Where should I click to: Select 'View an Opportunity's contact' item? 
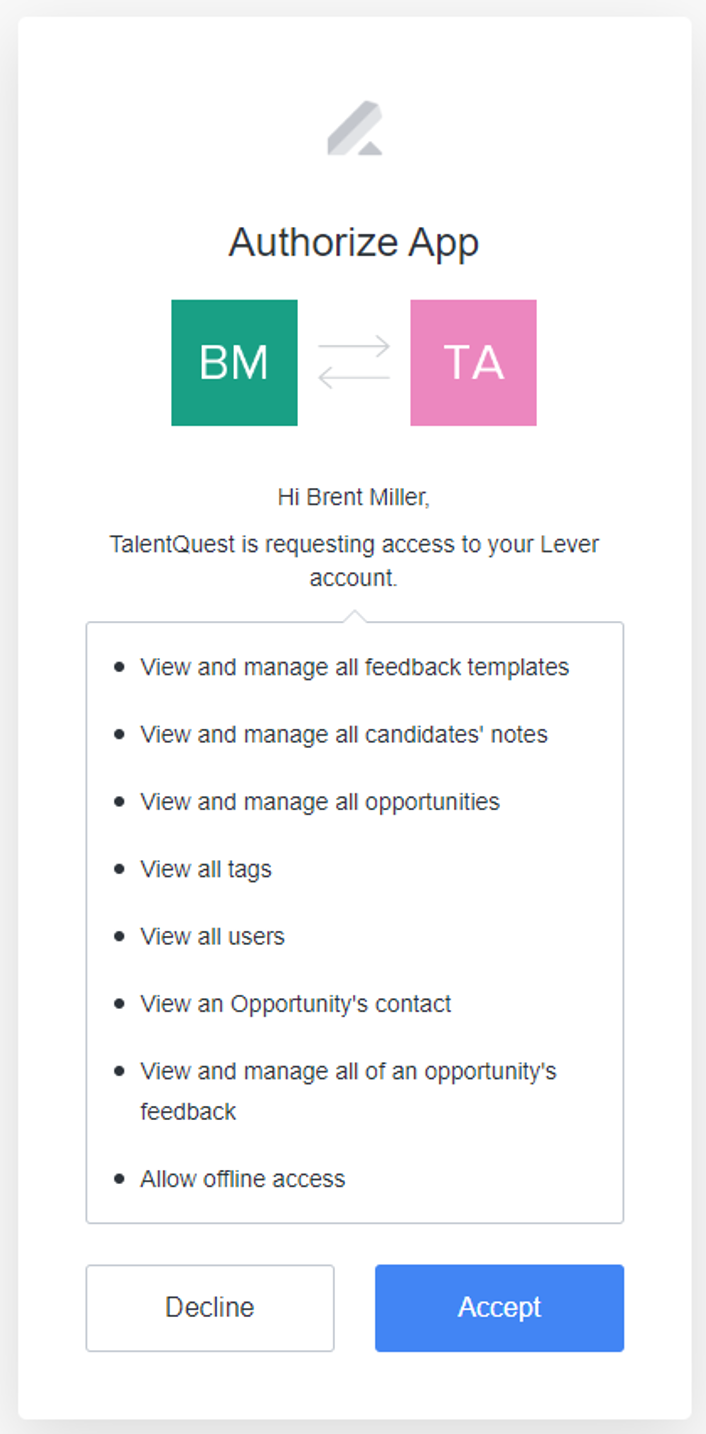pos(293,1003)
